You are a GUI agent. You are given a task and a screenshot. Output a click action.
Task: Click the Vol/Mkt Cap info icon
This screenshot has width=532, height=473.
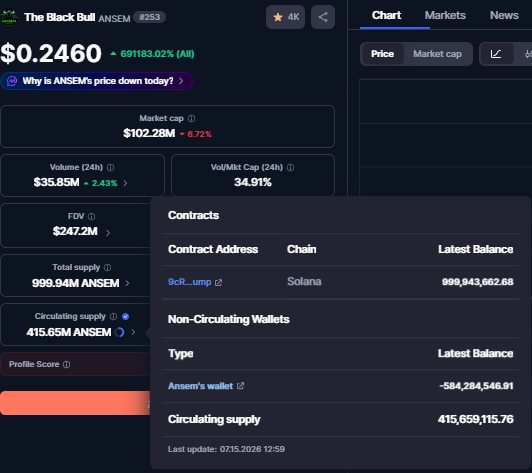click(x=290, y=167)
